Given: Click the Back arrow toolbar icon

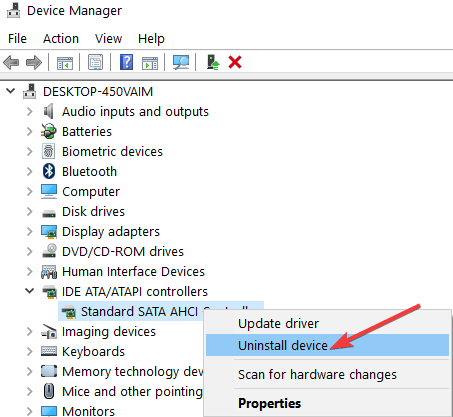Looking at the screenshot, I should [11, 62].
